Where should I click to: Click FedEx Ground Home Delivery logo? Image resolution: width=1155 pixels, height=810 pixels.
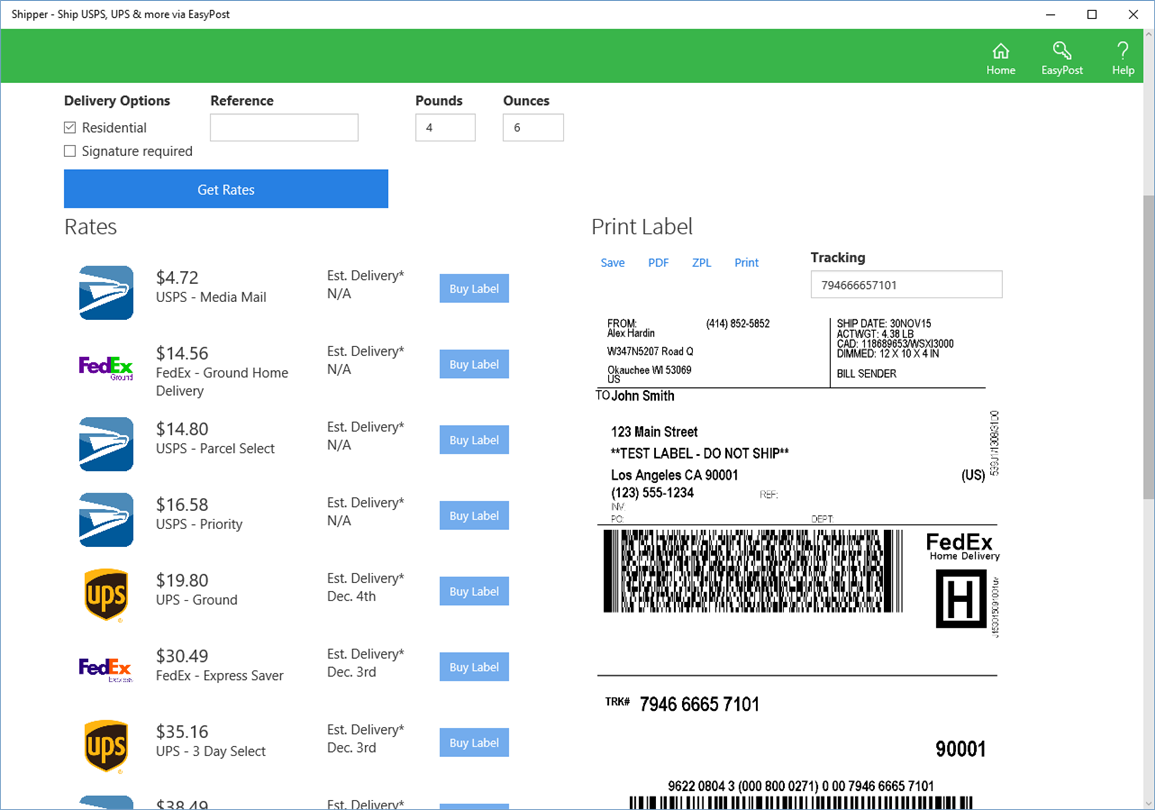pyautogui.click(x=106, y=367)
